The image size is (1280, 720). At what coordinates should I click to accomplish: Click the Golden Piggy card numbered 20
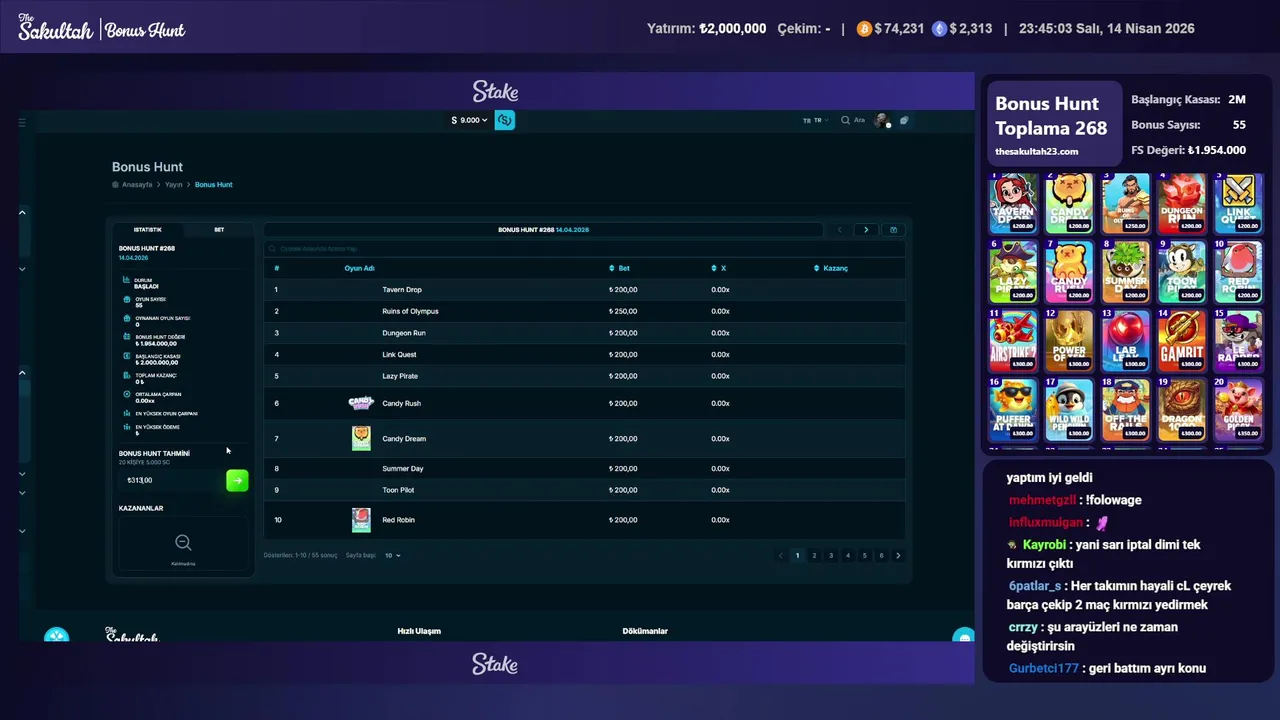(x=1238, y=409)
